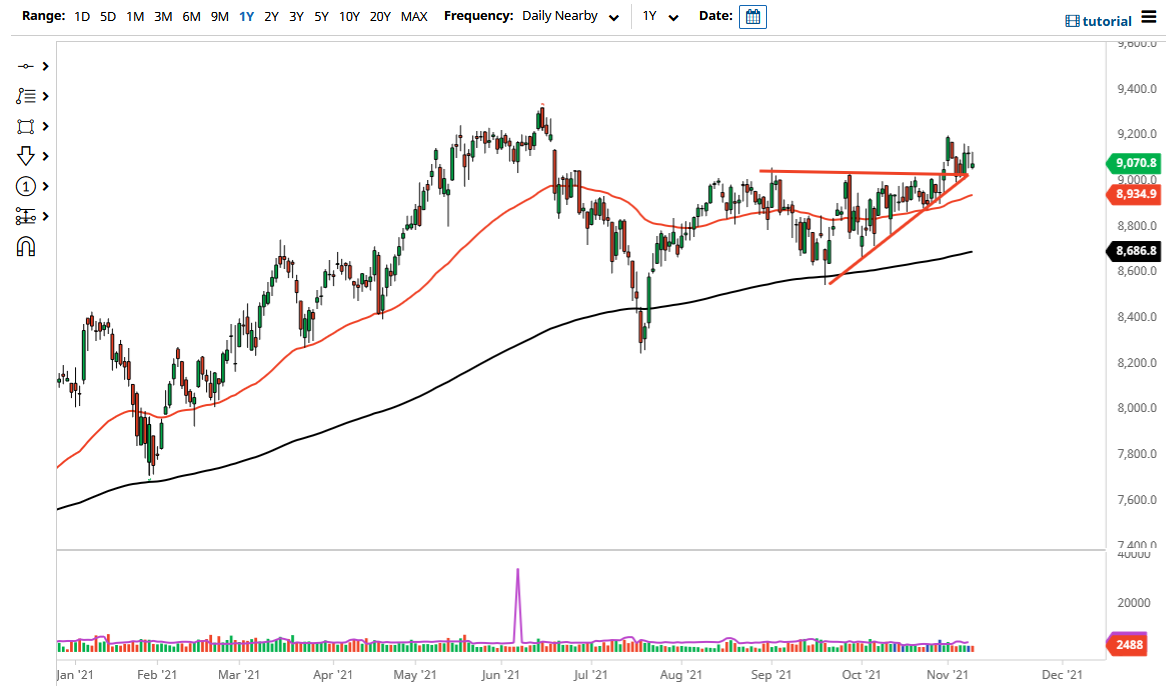The width and height of the screenshot is (1175, 694).
Task: Choose the numbered point annotation tool
Action: pyautogui.click(x=25, y=186)
